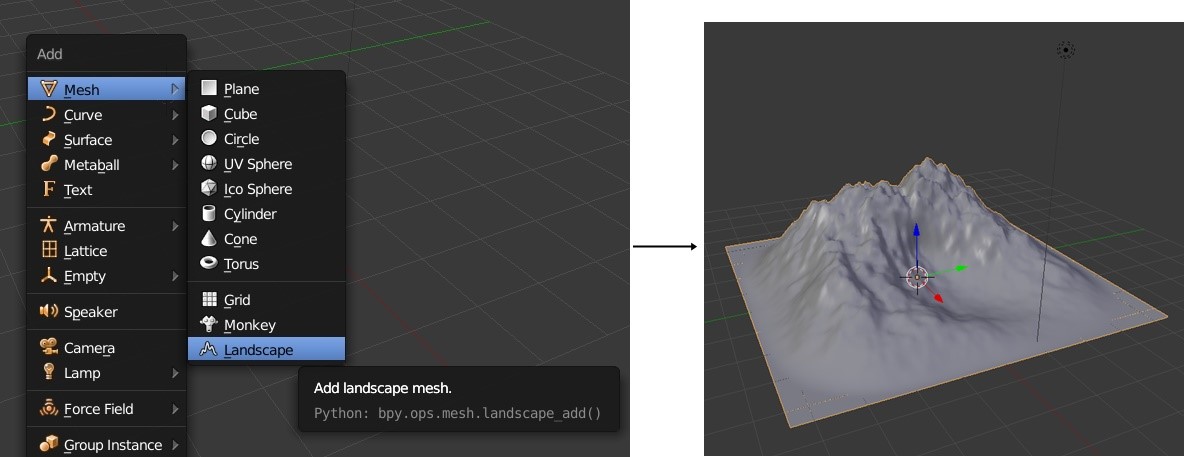The height and width of the screenshot is (457, 1184).
Task: Add a Torus mesh
Action: point(267,264)
